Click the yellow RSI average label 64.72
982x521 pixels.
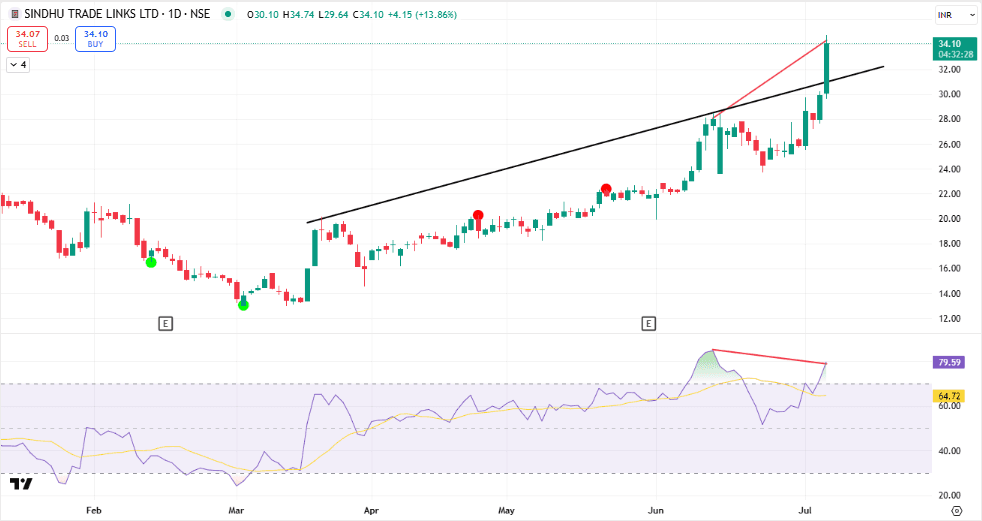(x=949, y=396)
